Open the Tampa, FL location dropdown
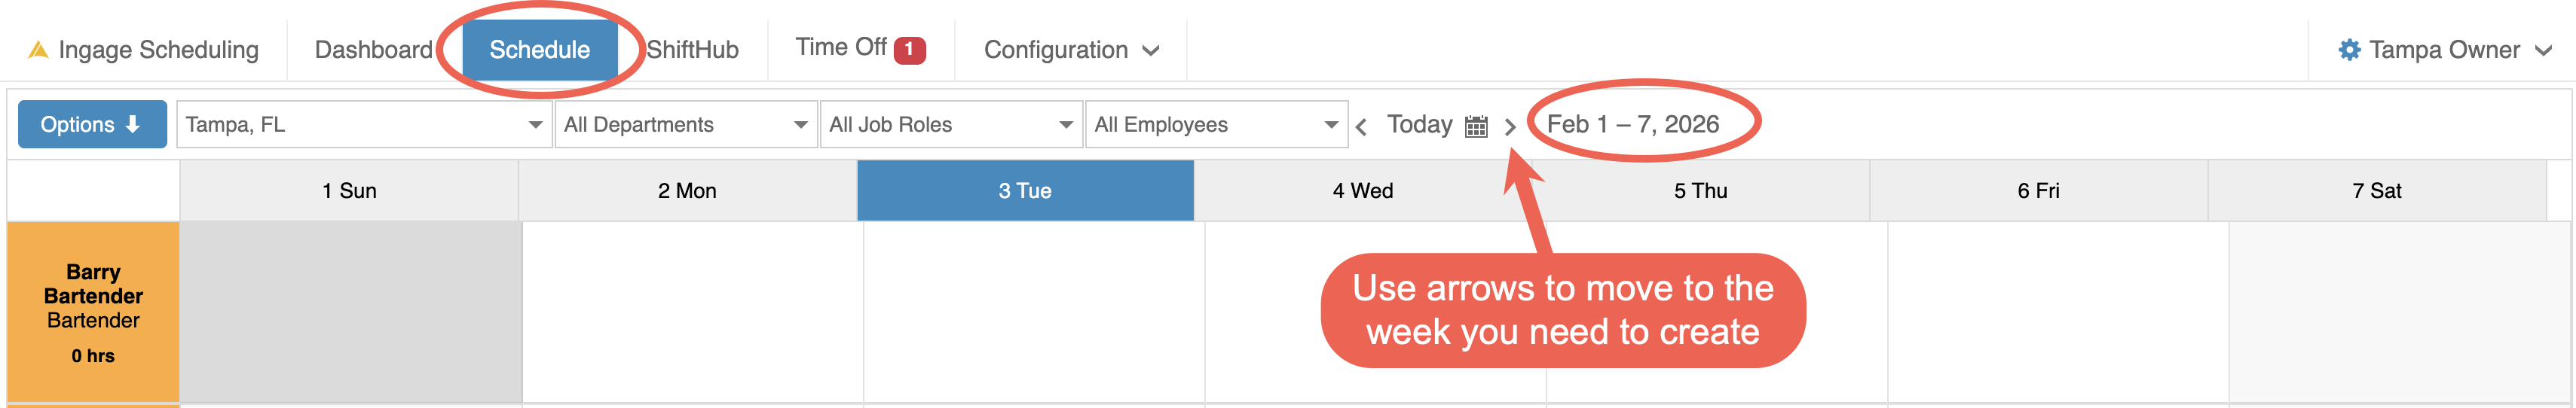The image size is (2576, 408). coord(364,124)
